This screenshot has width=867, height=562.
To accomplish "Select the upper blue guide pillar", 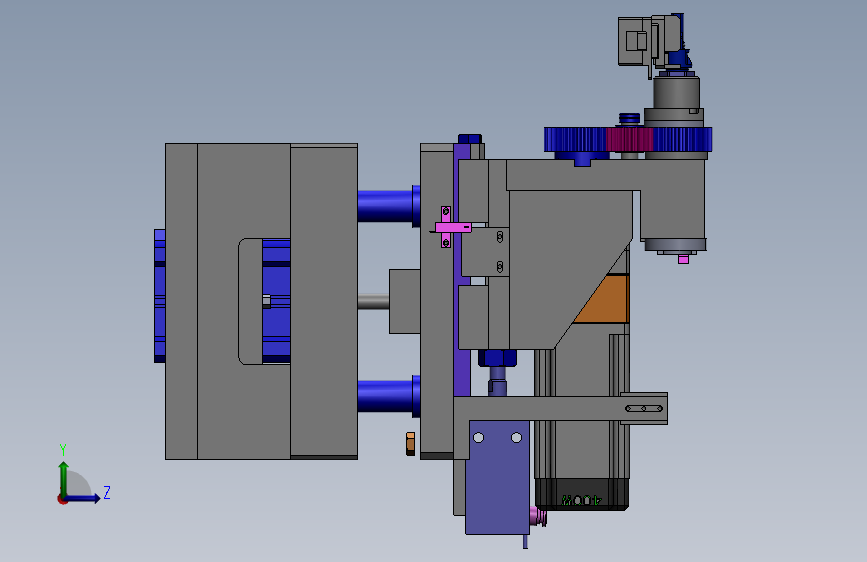I will tap(389, 205).
